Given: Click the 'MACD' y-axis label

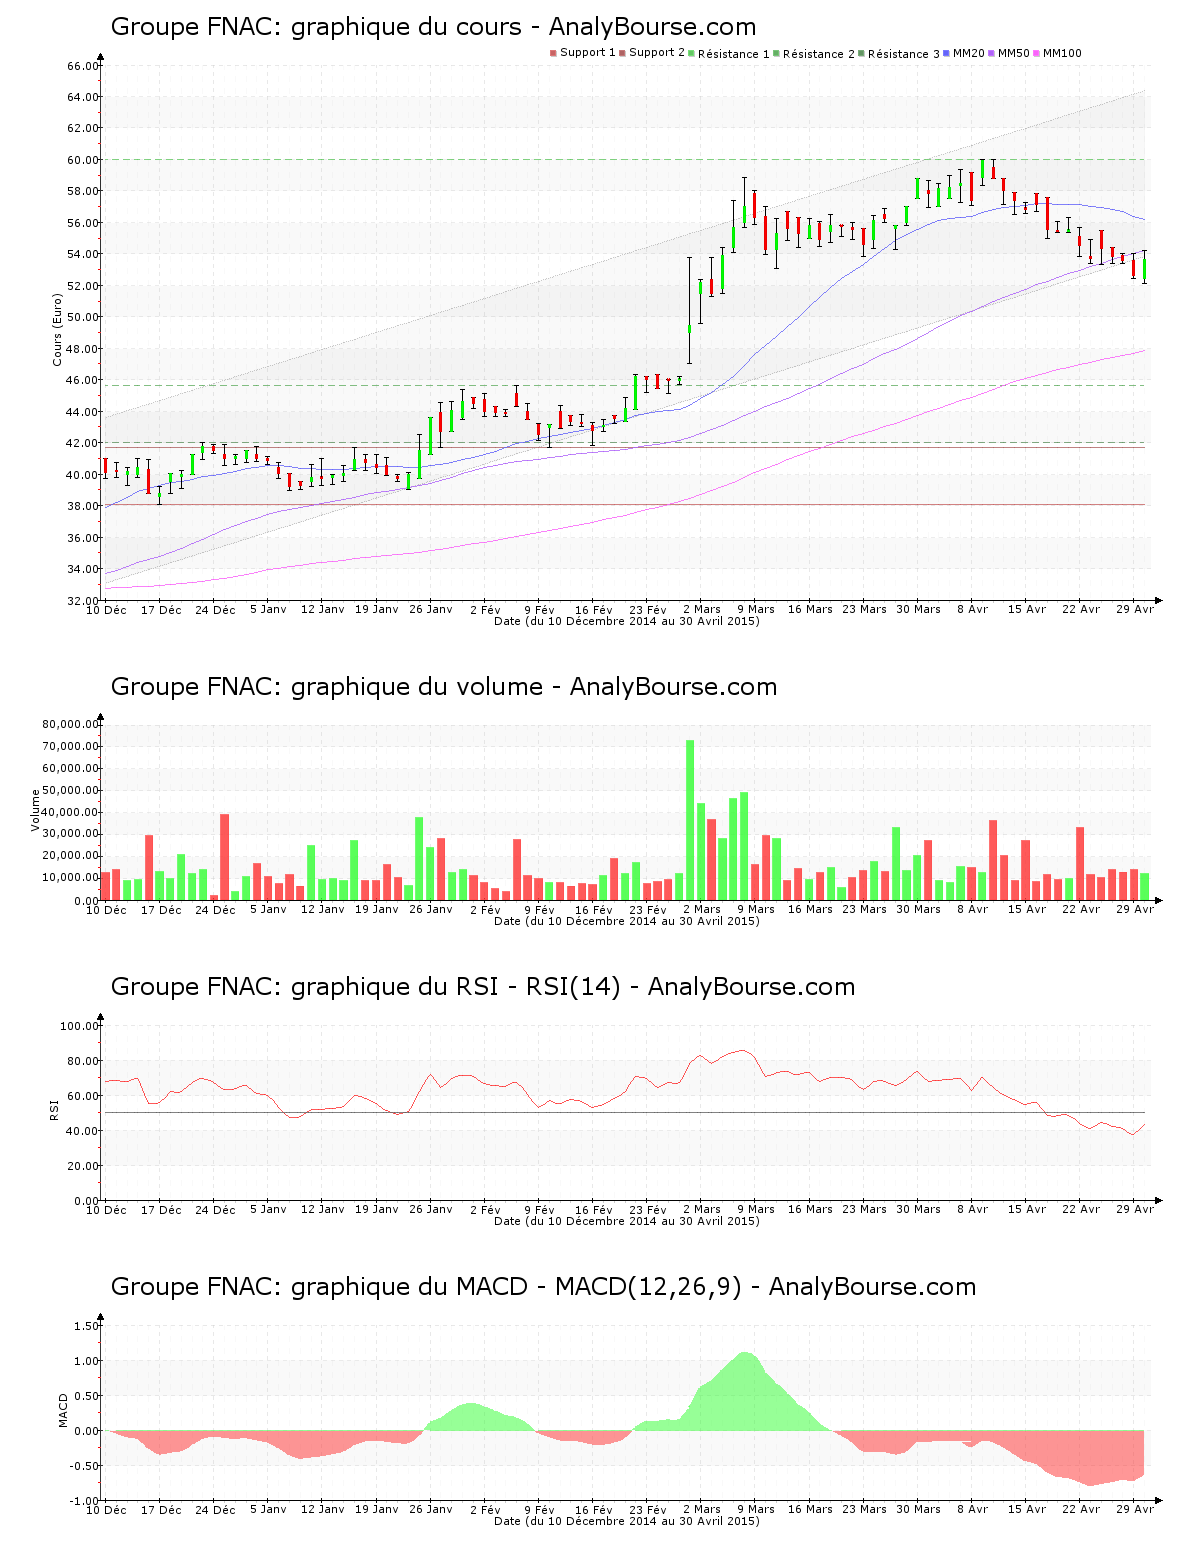Looking at the screenshot, I should click(63, 1410).
